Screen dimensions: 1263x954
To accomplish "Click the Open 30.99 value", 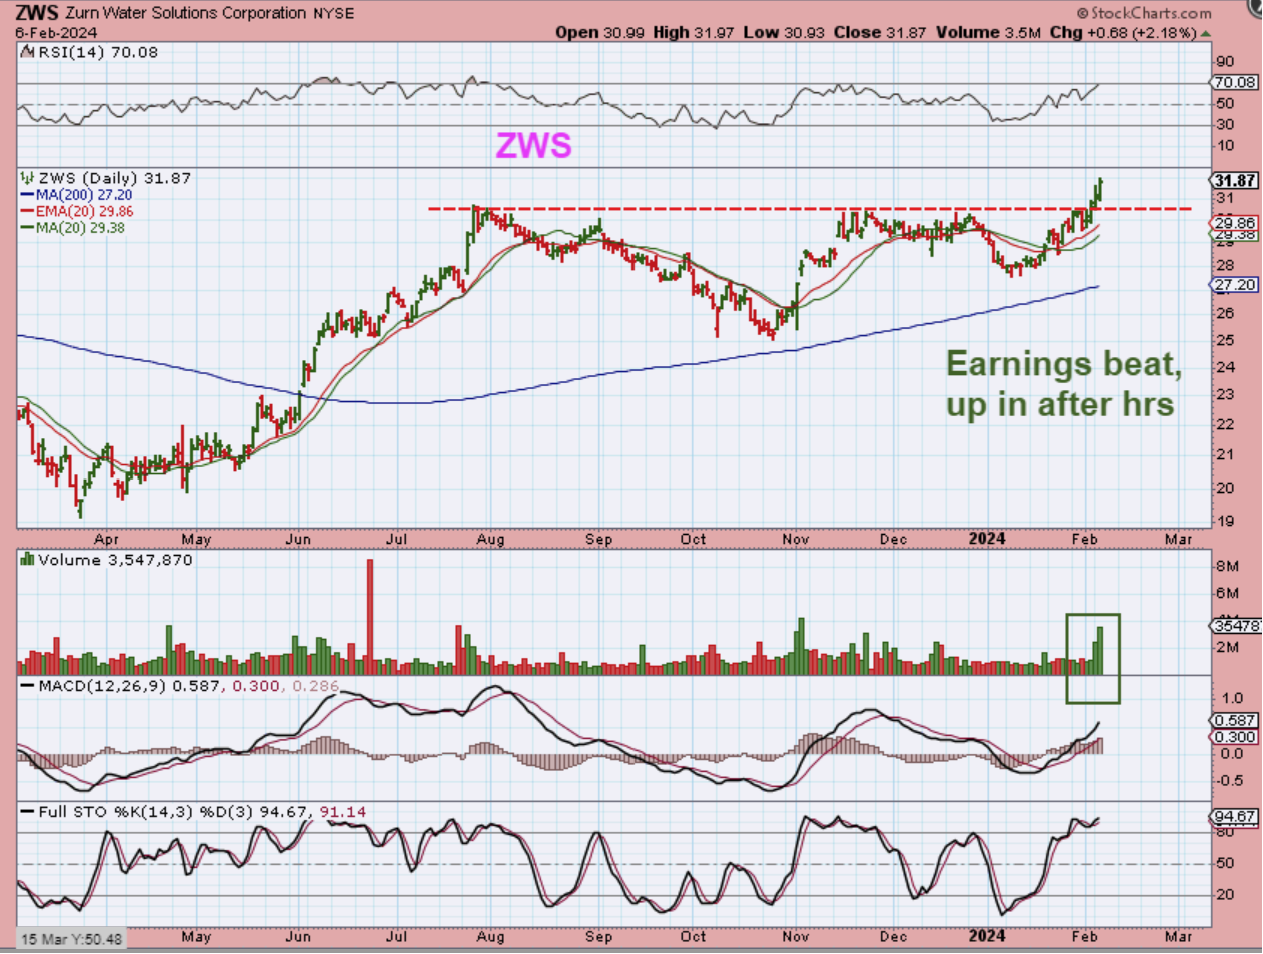I will tap(600, 32).
